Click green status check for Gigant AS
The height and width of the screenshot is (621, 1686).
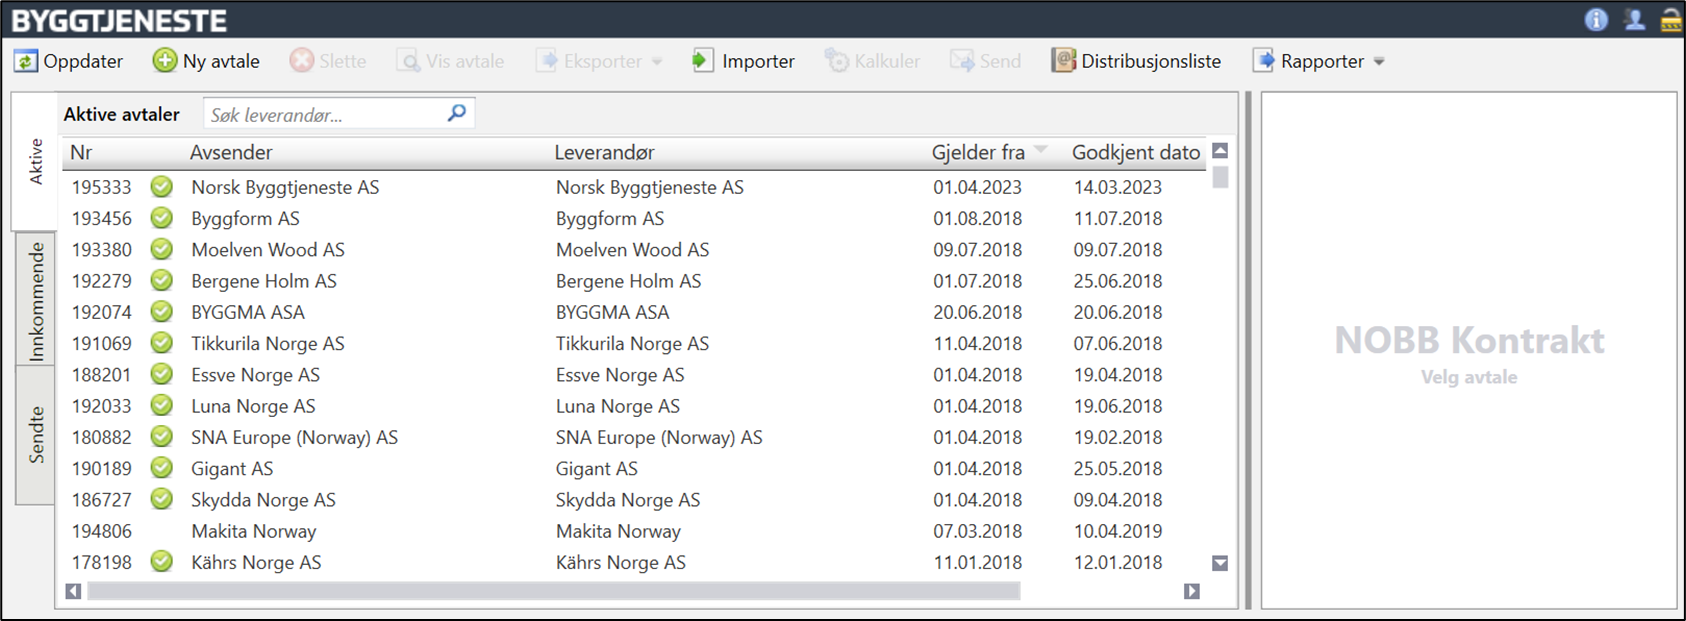[161, 468]
